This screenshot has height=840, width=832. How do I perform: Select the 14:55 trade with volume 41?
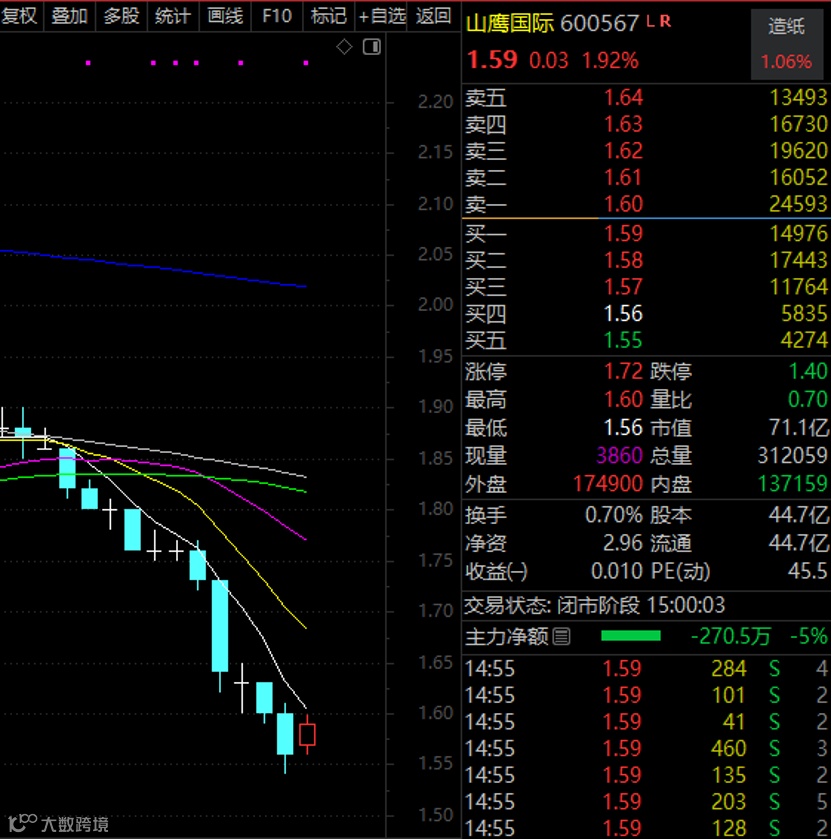tap(646, 722)
